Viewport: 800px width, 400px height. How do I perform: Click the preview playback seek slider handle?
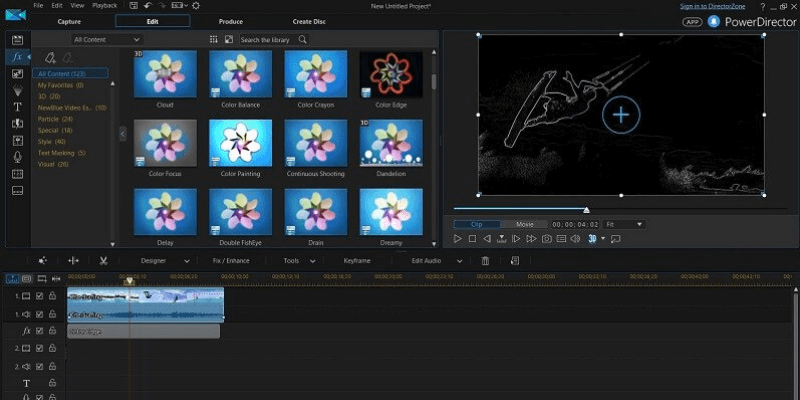click(586, 210)
